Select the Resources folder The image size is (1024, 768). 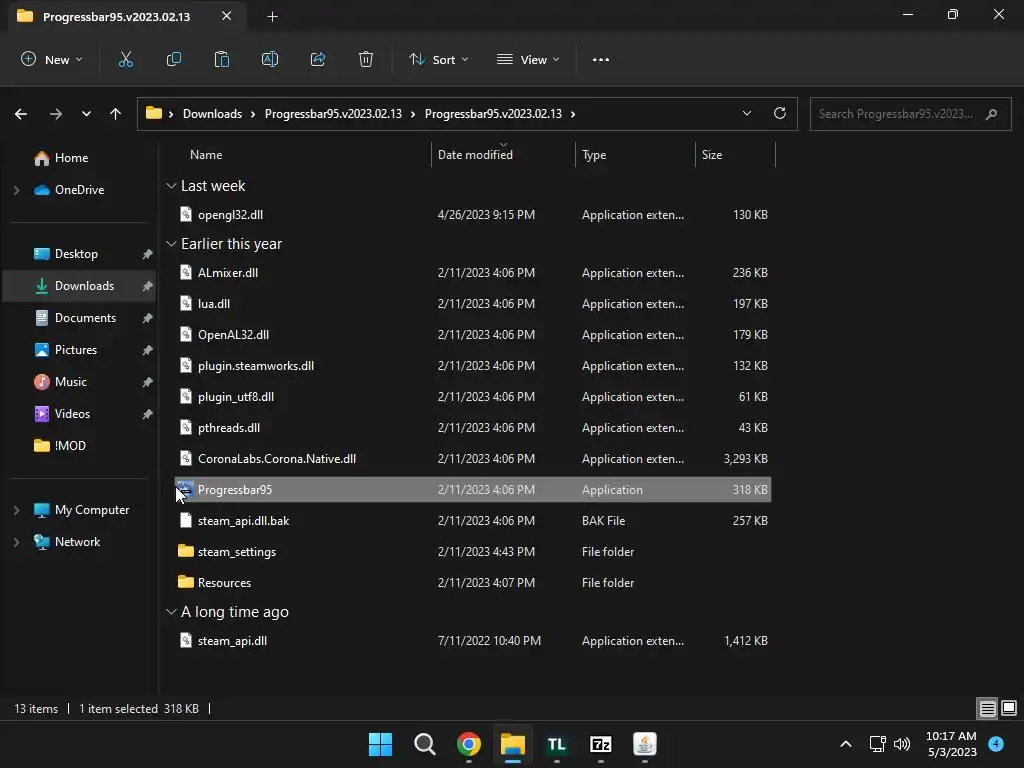(x=473, y=583)
